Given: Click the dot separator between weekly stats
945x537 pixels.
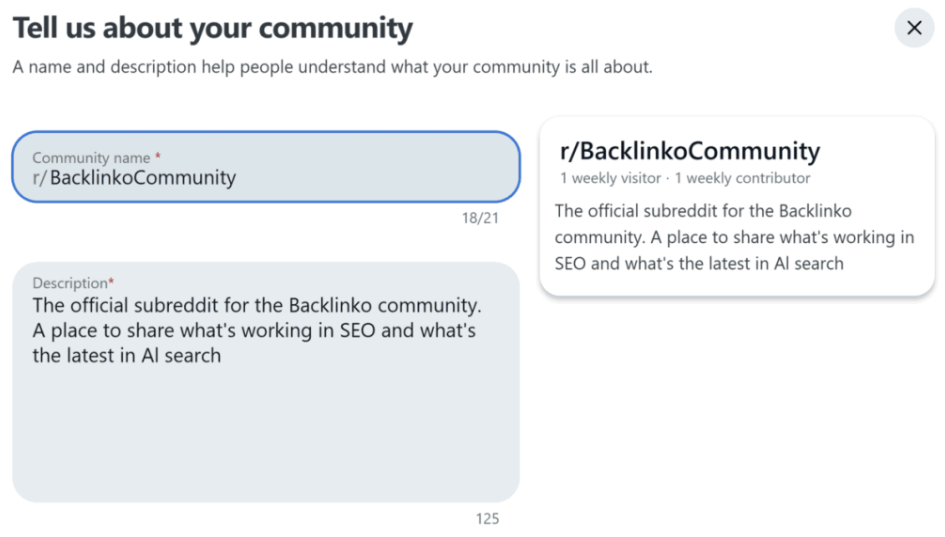Looking at the screenshot, I should pos(668,178).
